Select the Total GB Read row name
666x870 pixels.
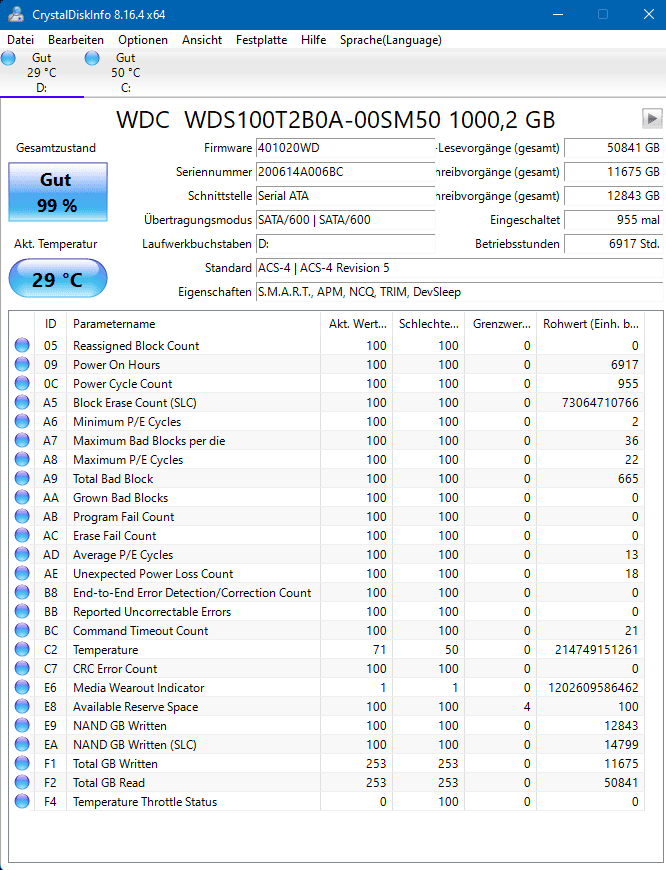click(x=109, y=783)
